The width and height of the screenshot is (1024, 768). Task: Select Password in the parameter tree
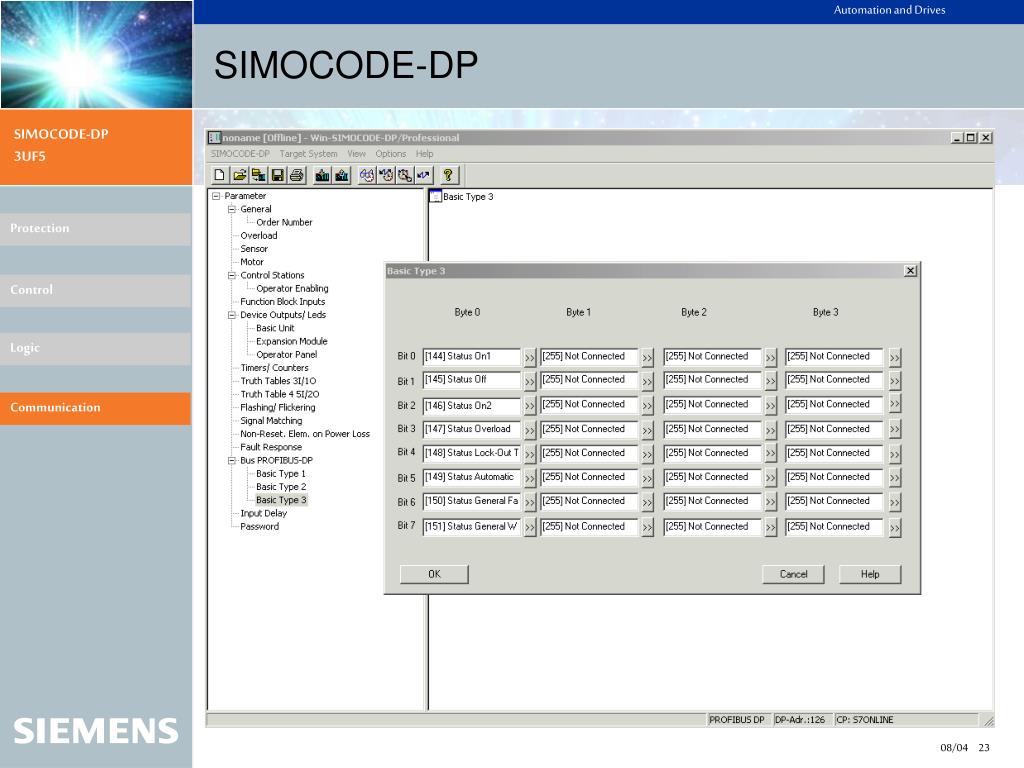(x=259, y=526)
